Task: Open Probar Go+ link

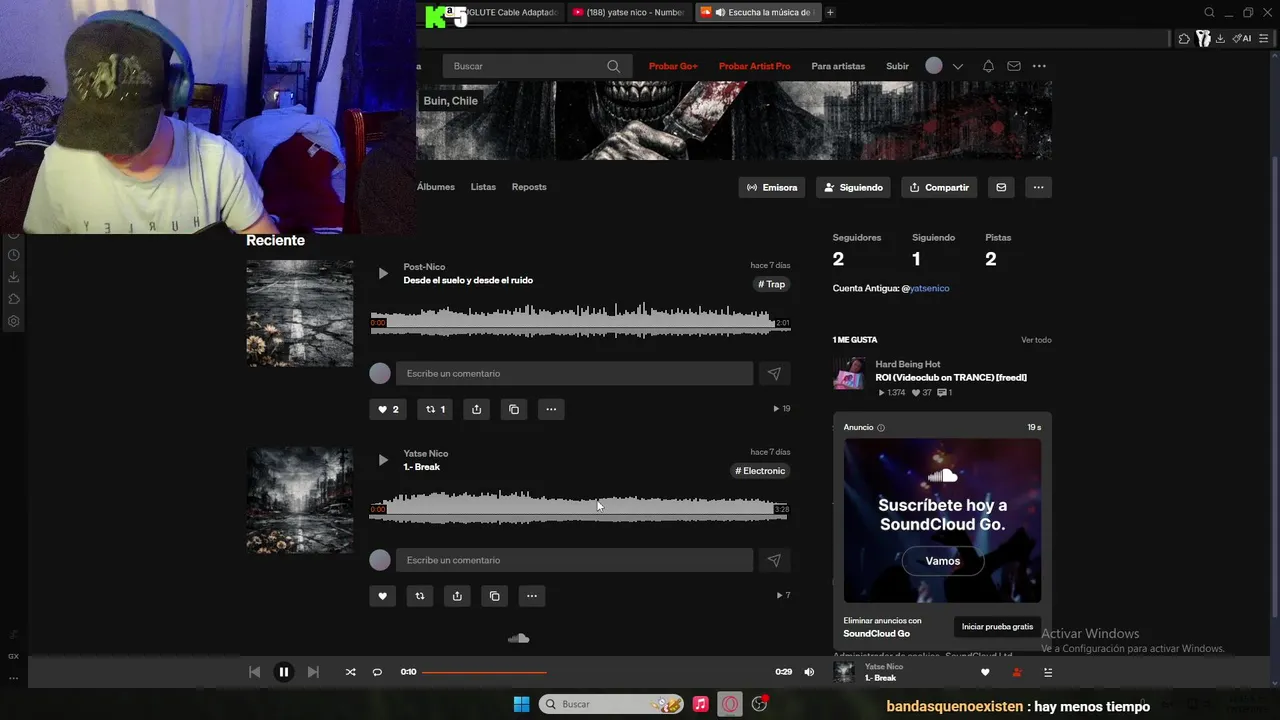Action: click(x=673, y=66)
